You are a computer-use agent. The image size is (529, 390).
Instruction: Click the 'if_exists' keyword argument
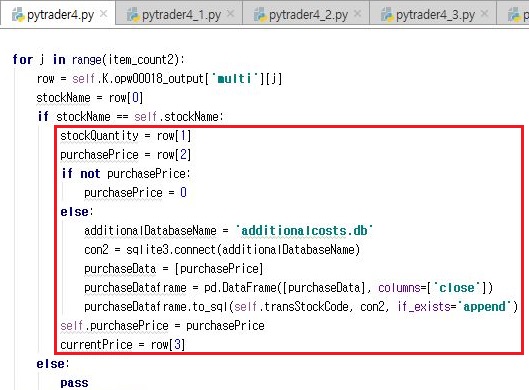424,307
